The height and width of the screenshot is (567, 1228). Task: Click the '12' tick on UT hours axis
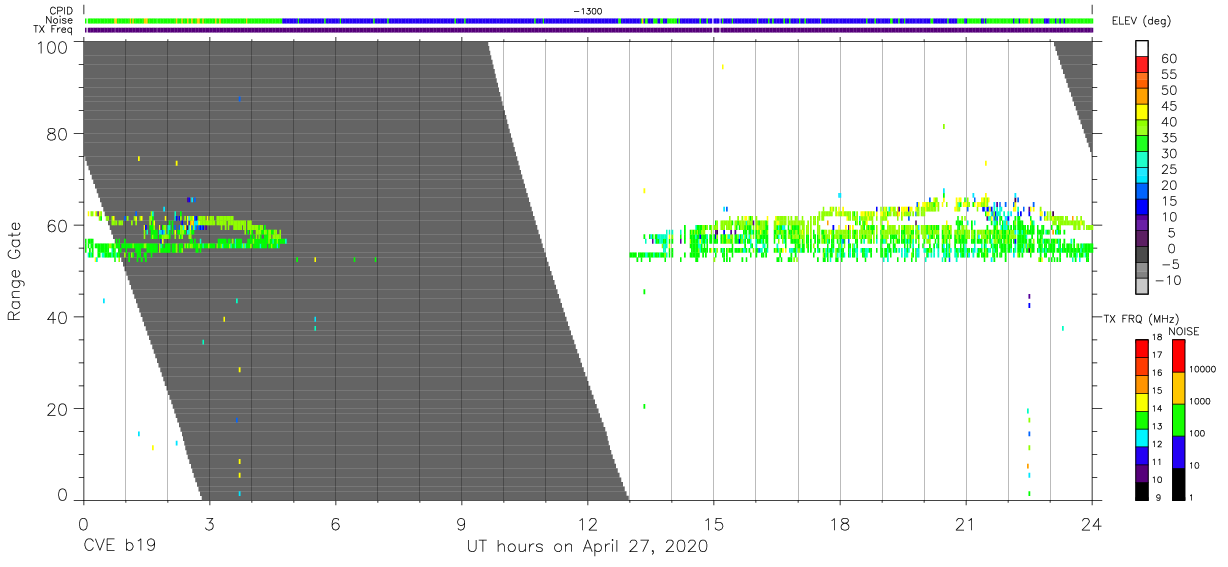pyautogui.click(x=587, y=524)
